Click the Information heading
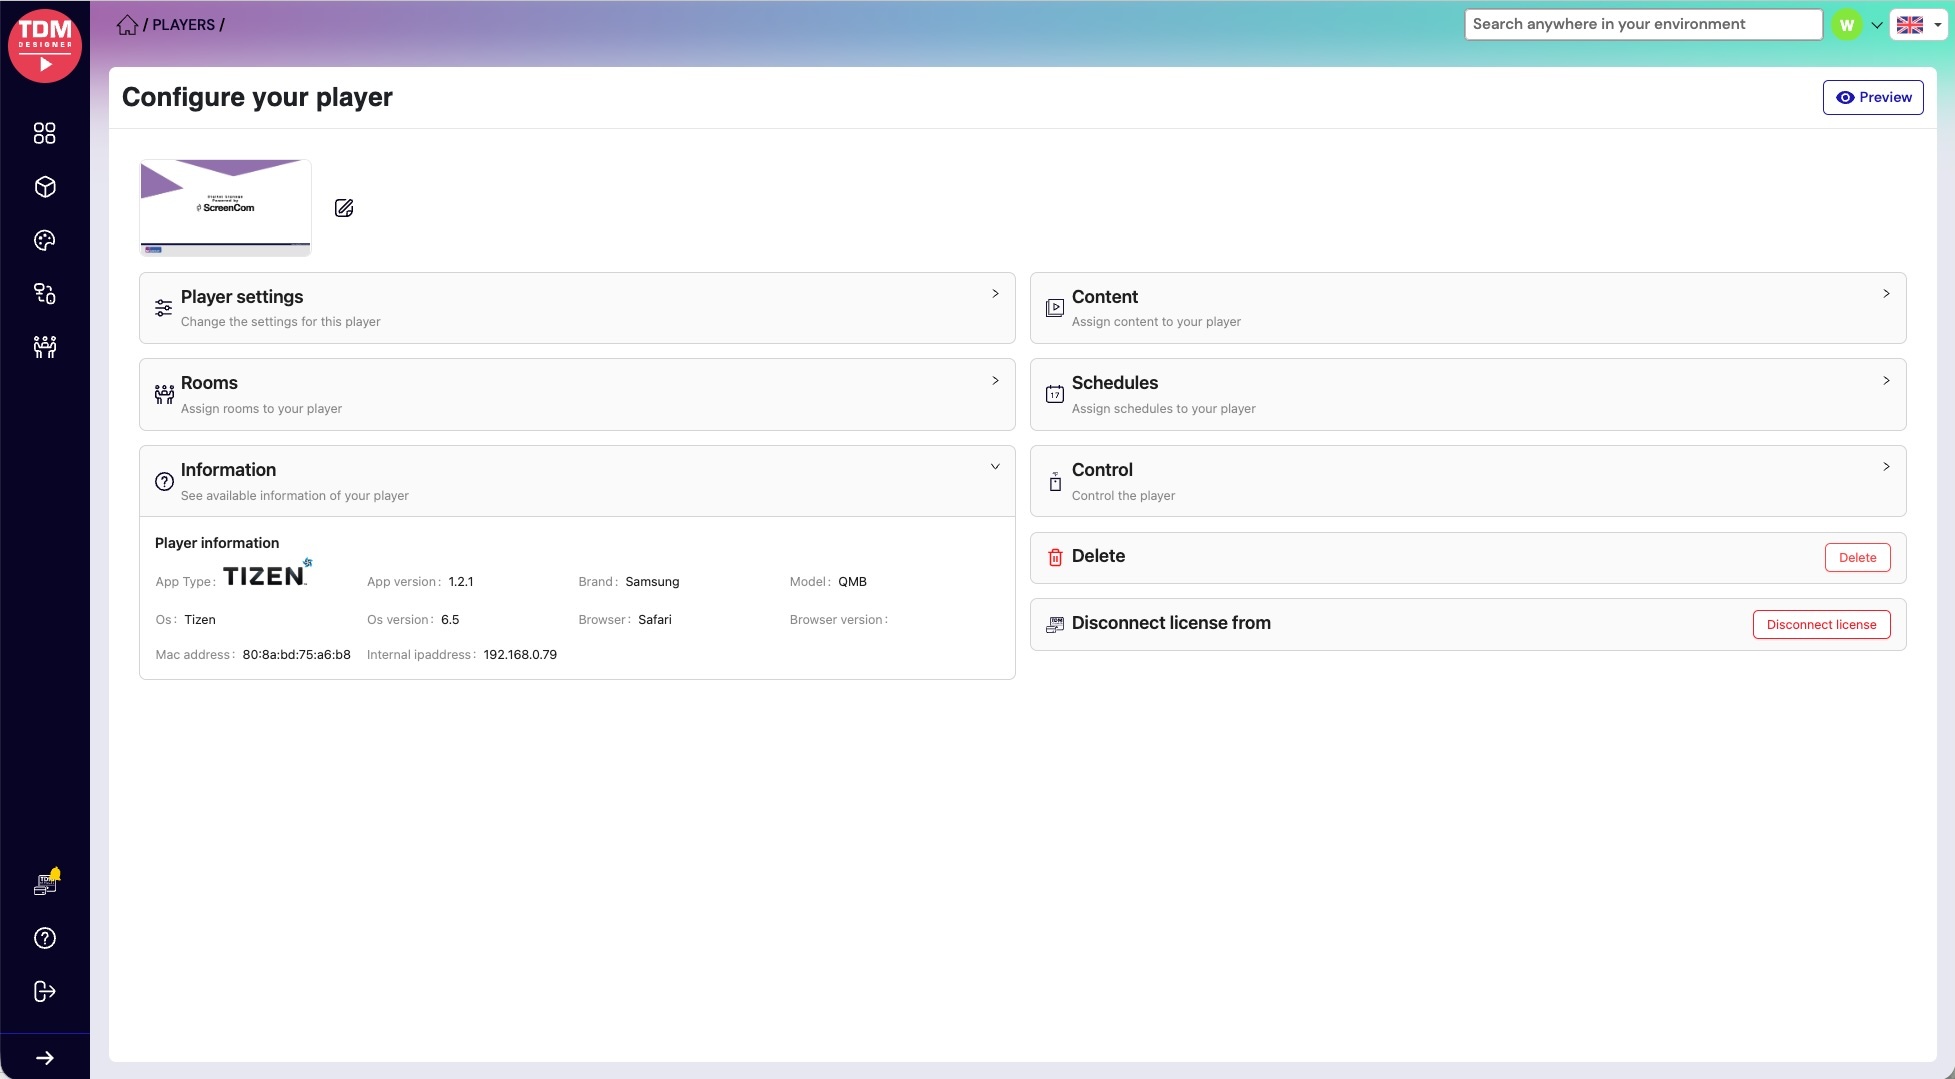 point(228,470)
